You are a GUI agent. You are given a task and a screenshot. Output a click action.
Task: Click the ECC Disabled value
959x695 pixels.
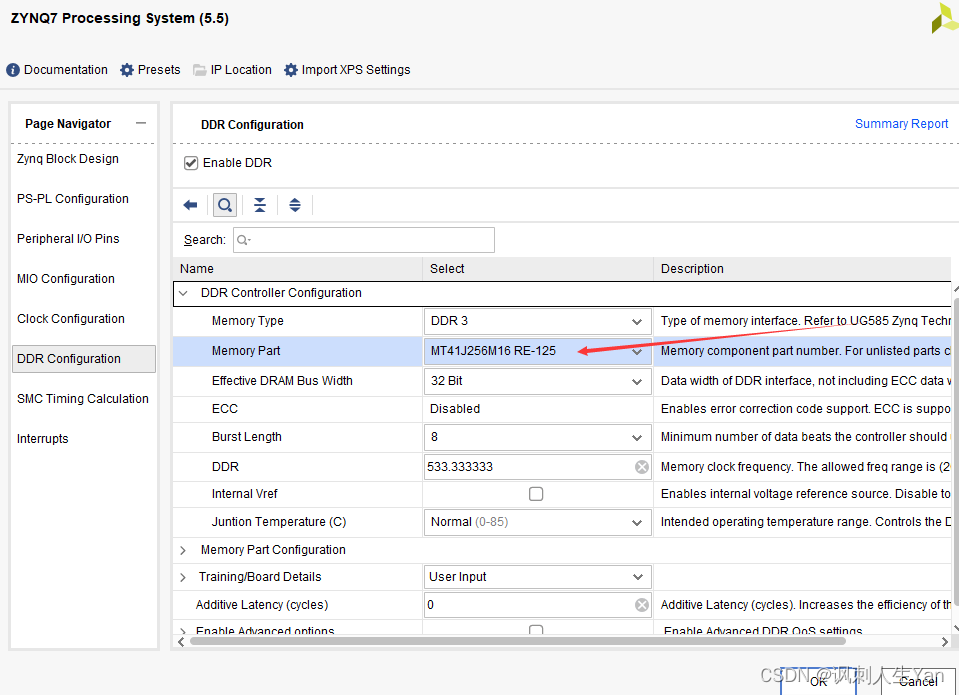click(454, 409)
